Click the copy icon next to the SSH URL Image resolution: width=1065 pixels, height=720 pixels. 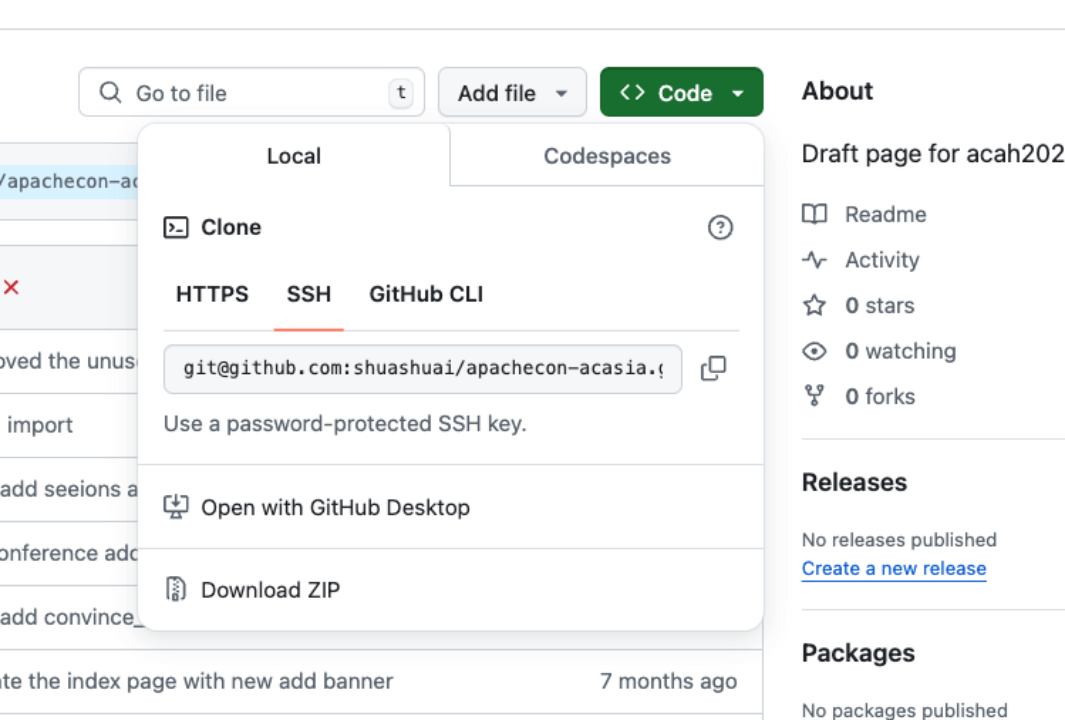pyautogui.click(x=714, y=368)
